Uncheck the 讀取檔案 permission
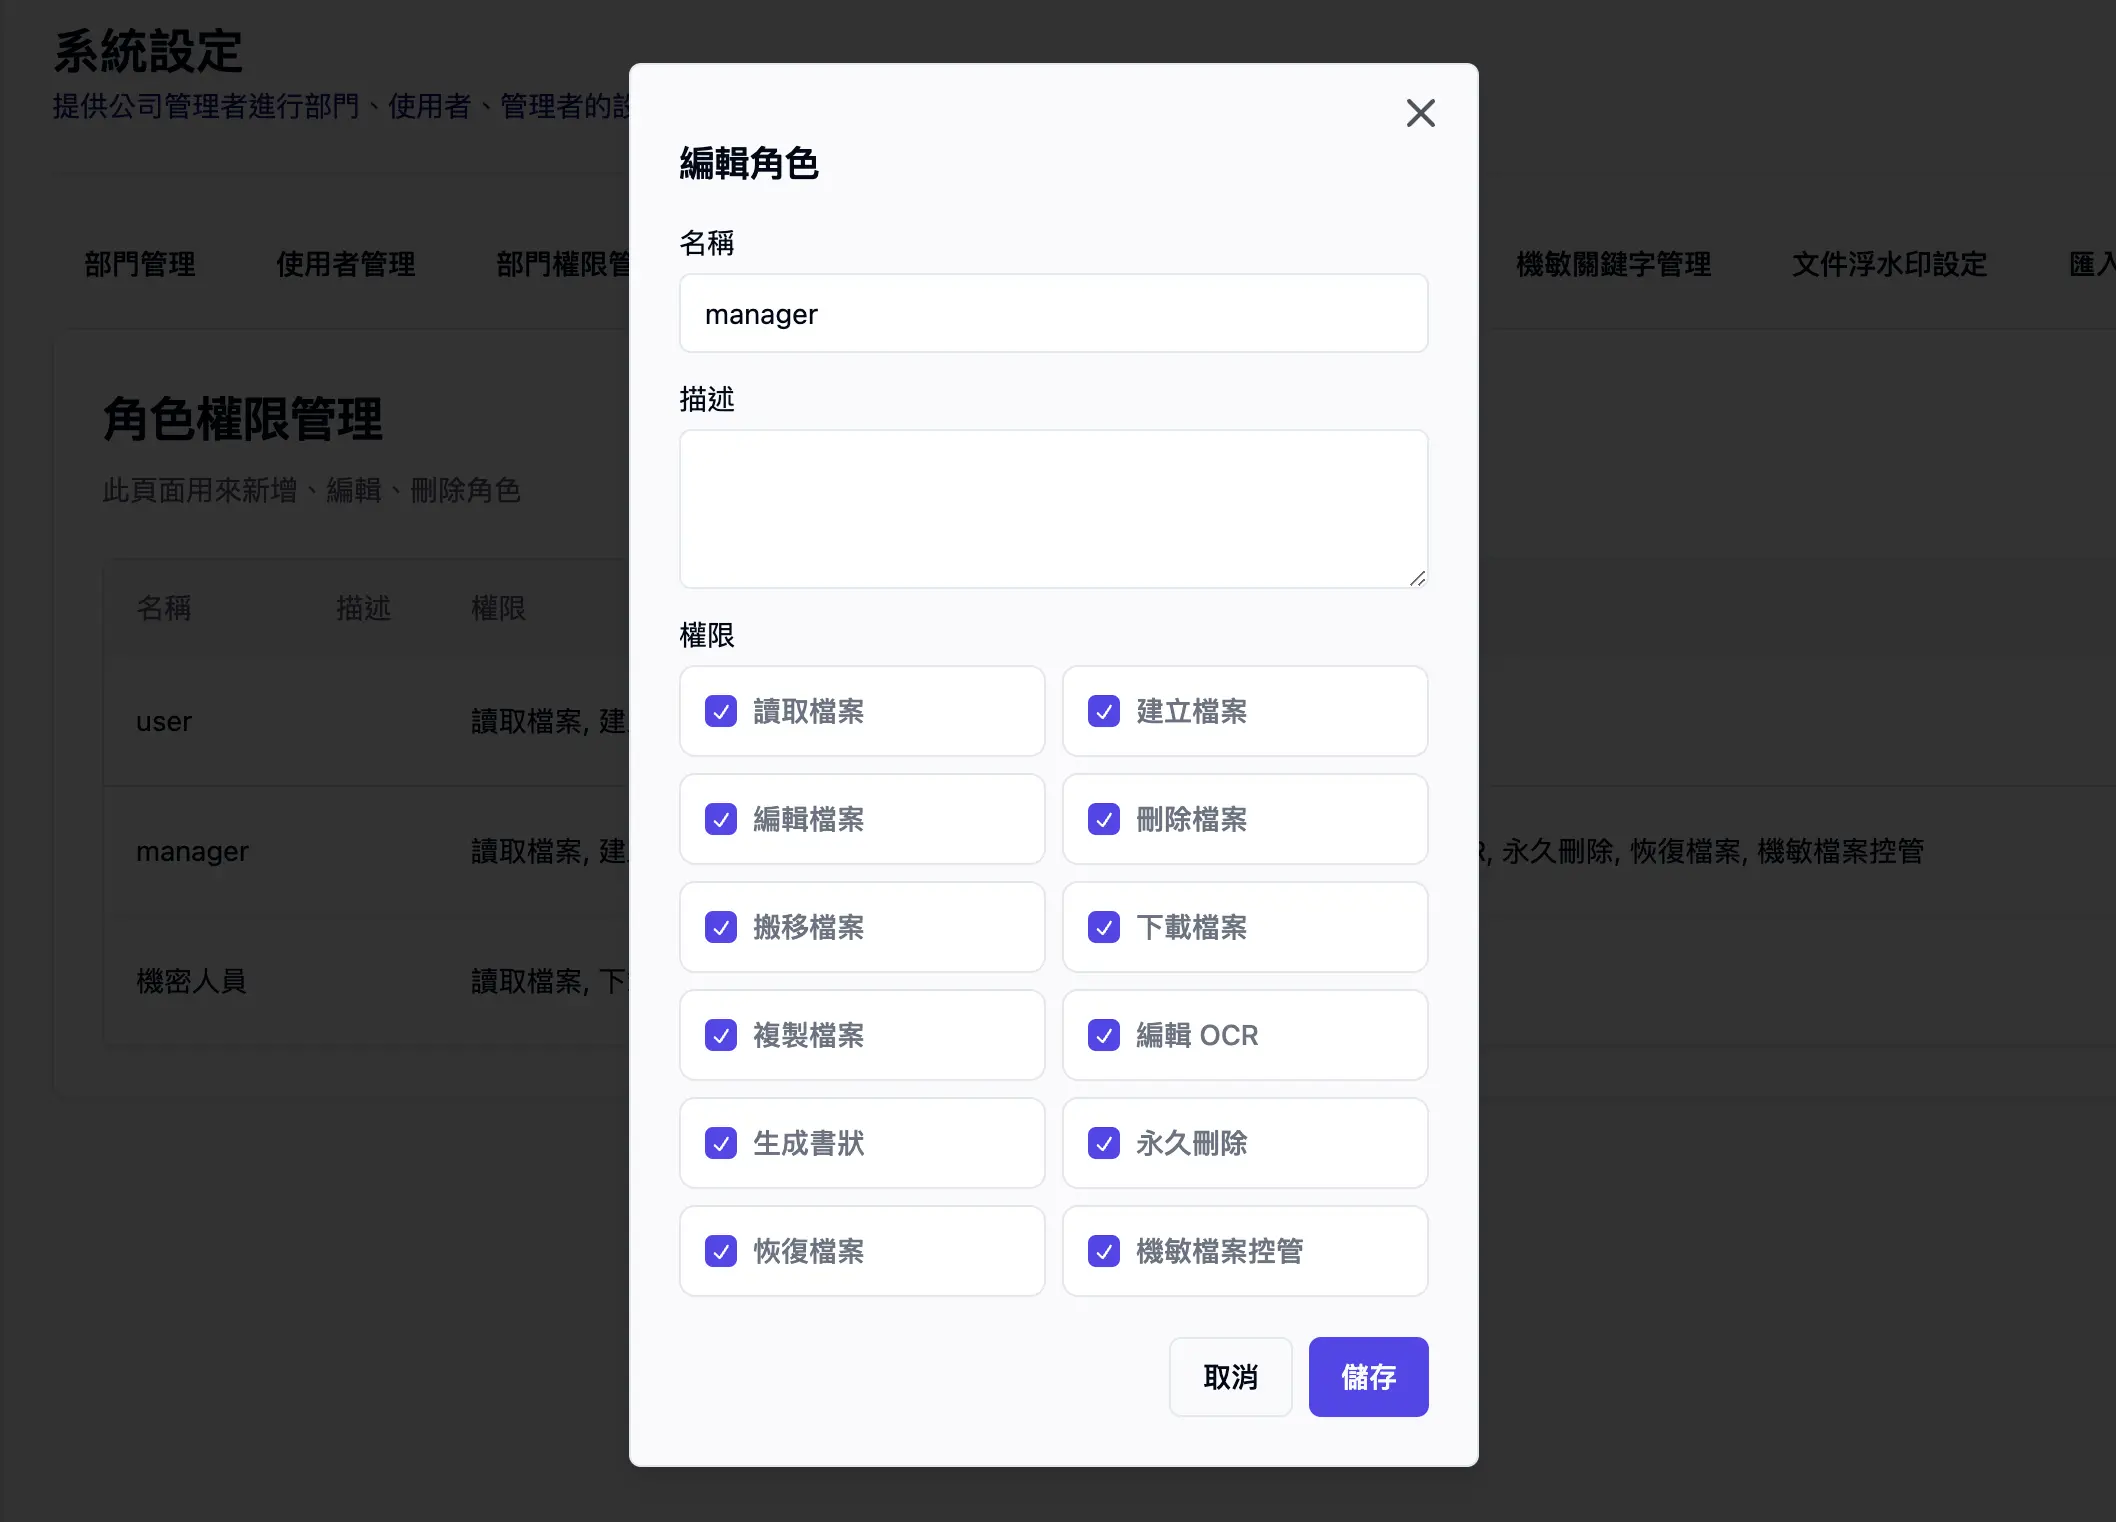Screen dimensions: 2116x1522 [x=721, y=711]
